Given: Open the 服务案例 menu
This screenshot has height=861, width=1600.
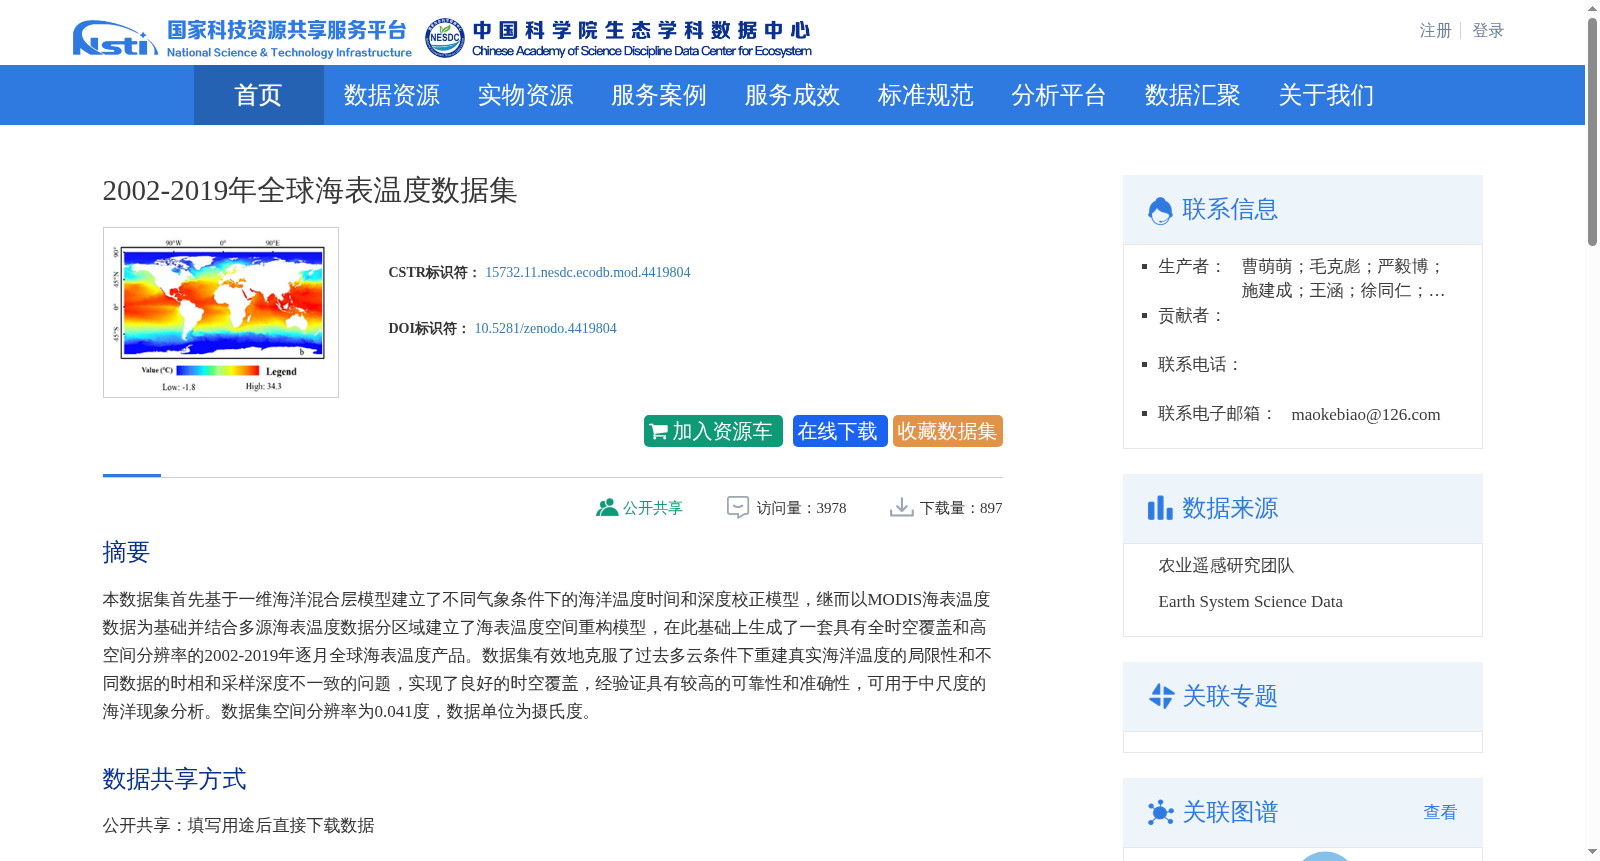Looking at the screenshot, I should [x=659, y=95].
